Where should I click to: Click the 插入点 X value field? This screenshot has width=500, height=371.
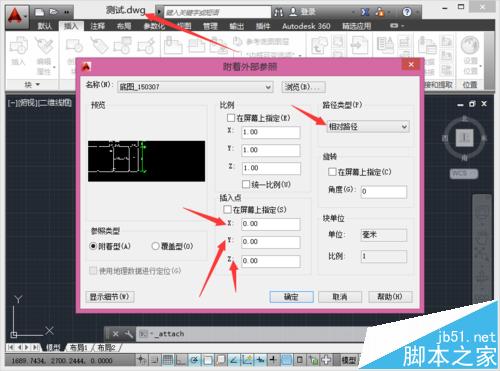[271, 224]
